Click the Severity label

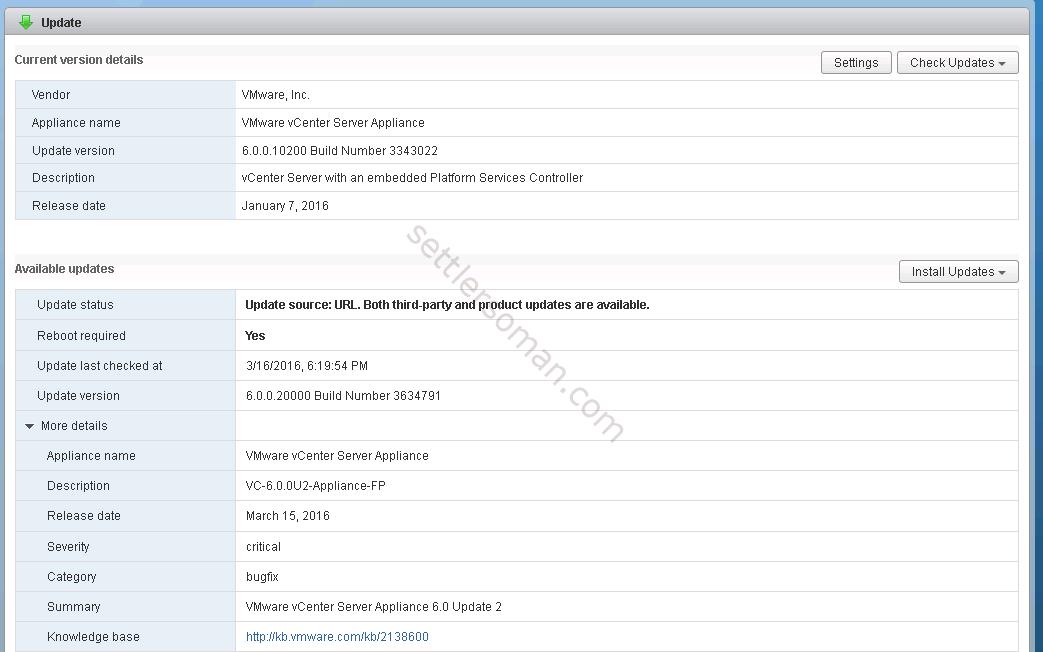coord(68,547)
